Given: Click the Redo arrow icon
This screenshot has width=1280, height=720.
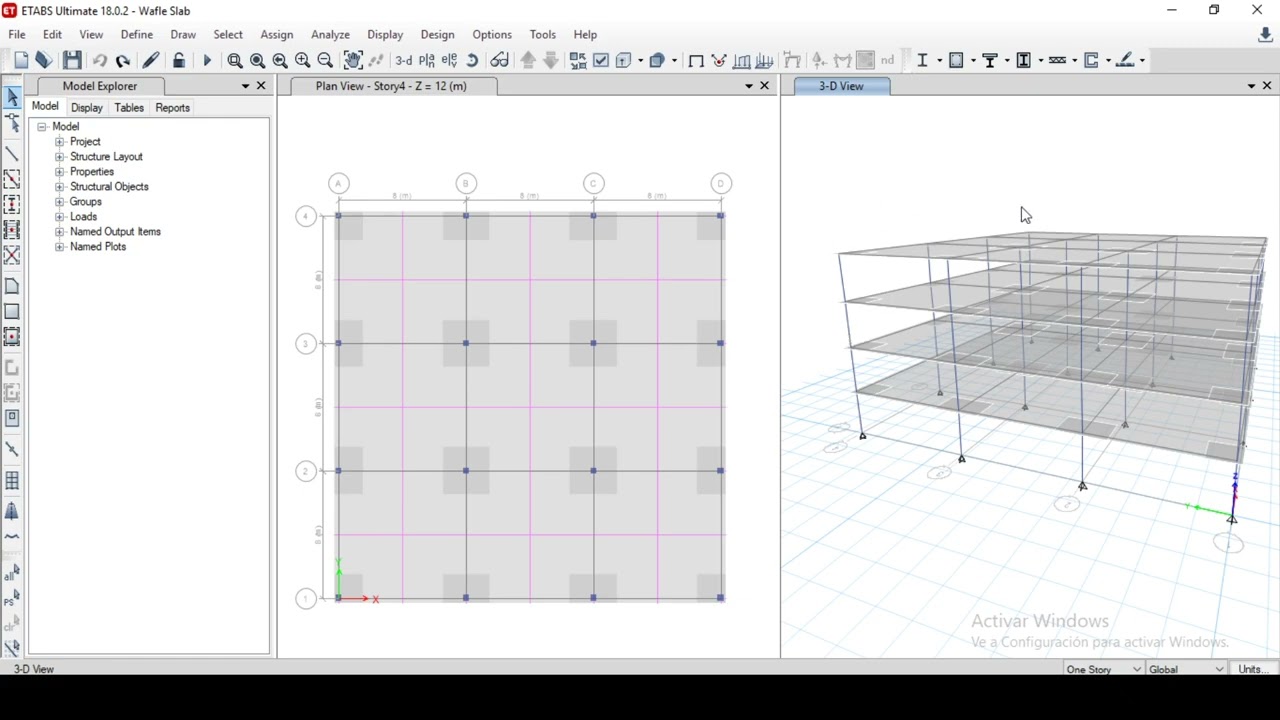Looking at the screenshot, I should 123,60.
